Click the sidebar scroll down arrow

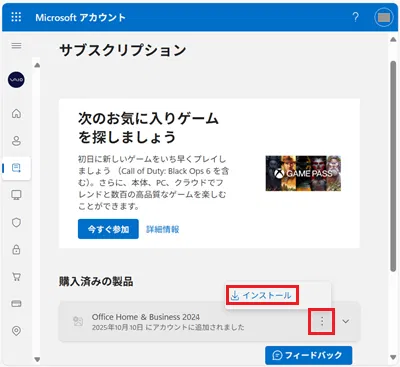(x=37, y=359)
